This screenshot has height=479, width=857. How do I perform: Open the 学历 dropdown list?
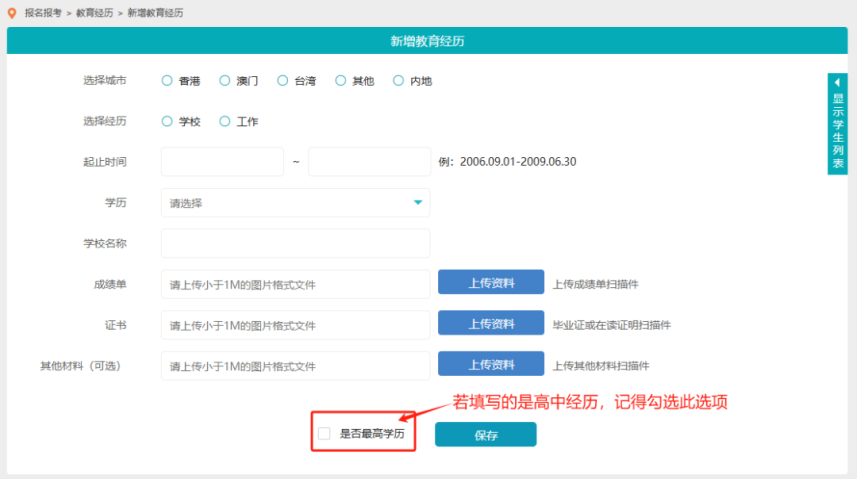[295, 203]
